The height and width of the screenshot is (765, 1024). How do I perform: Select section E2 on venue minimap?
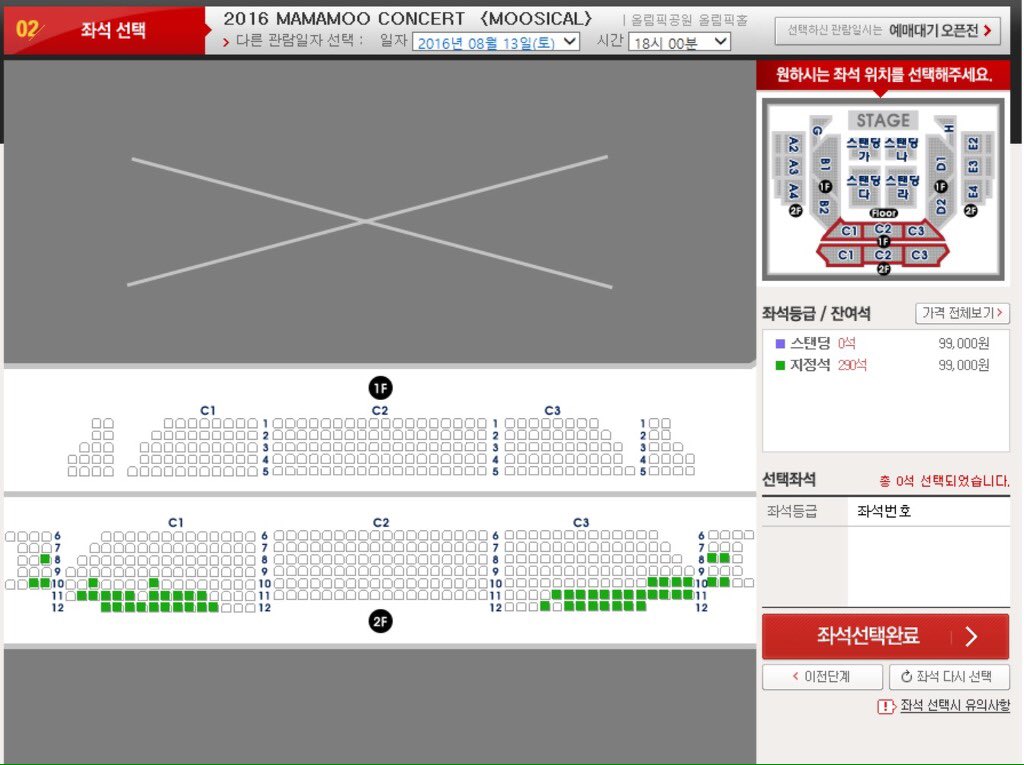[x=973, y=144]
